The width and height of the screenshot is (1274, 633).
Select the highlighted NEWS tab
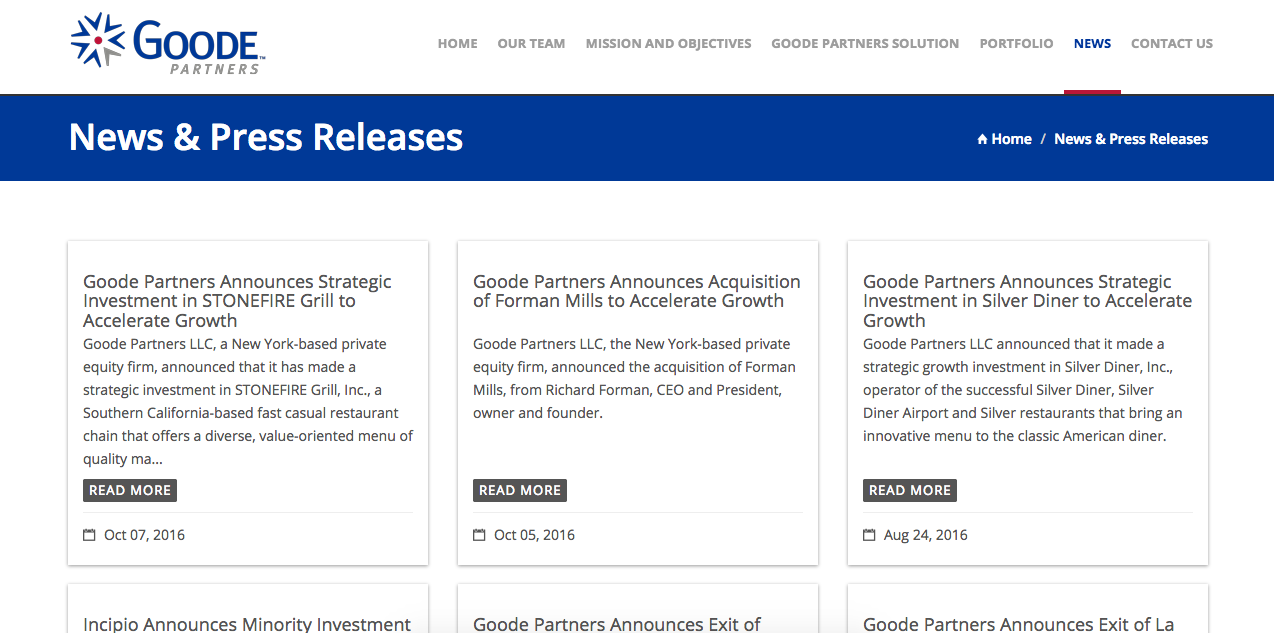pyautogui.click(x=1092, y=43)
